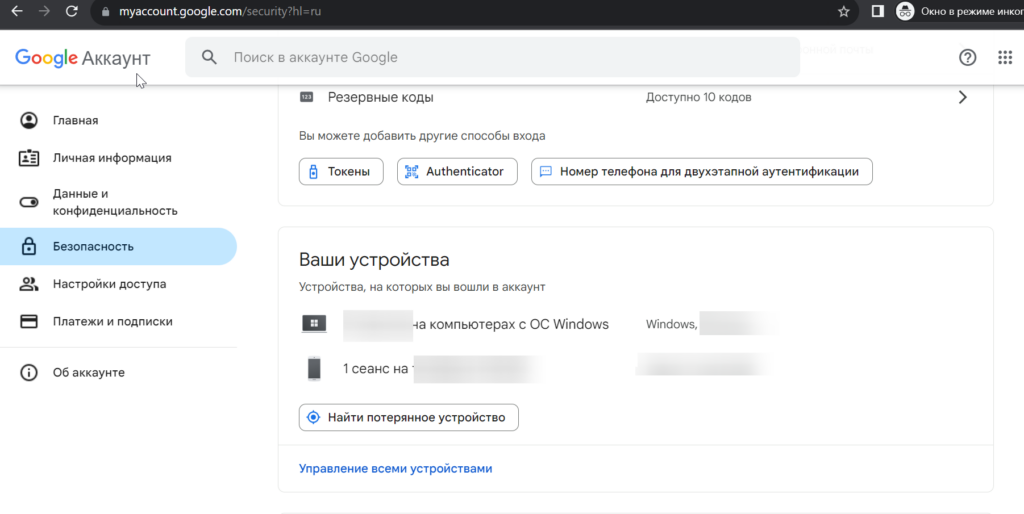The height and width of the screenshot is (514, 1024).
Task: Open Настройки доступа in the sidebar
Action: (x=118, y=284)
